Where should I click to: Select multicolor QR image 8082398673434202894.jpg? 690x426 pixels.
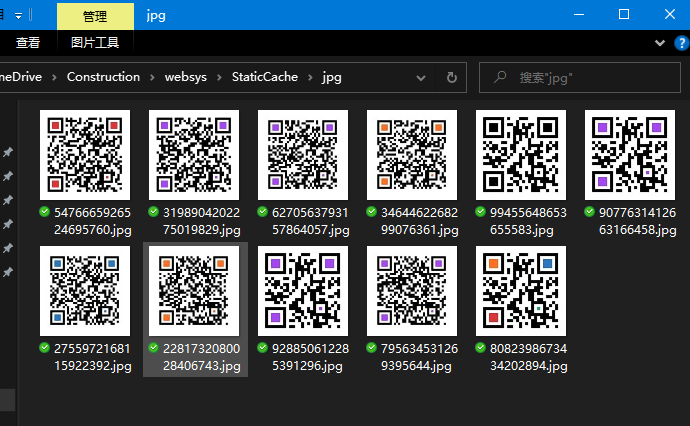pos(521,291)
